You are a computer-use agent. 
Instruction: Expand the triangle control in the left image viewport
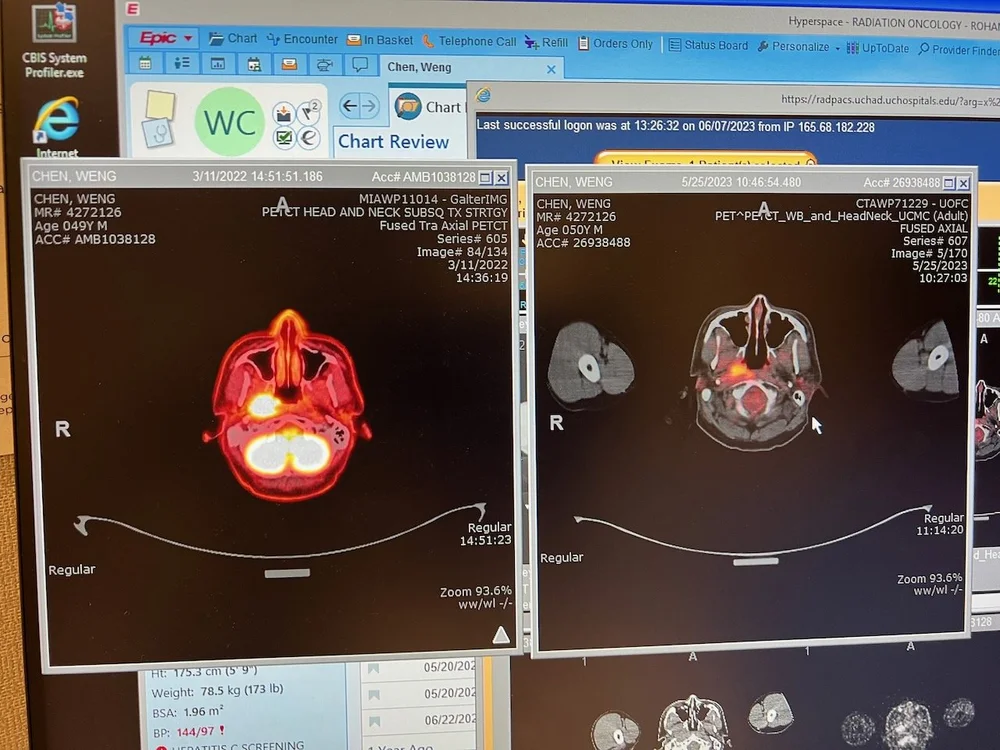click(499, 633)
